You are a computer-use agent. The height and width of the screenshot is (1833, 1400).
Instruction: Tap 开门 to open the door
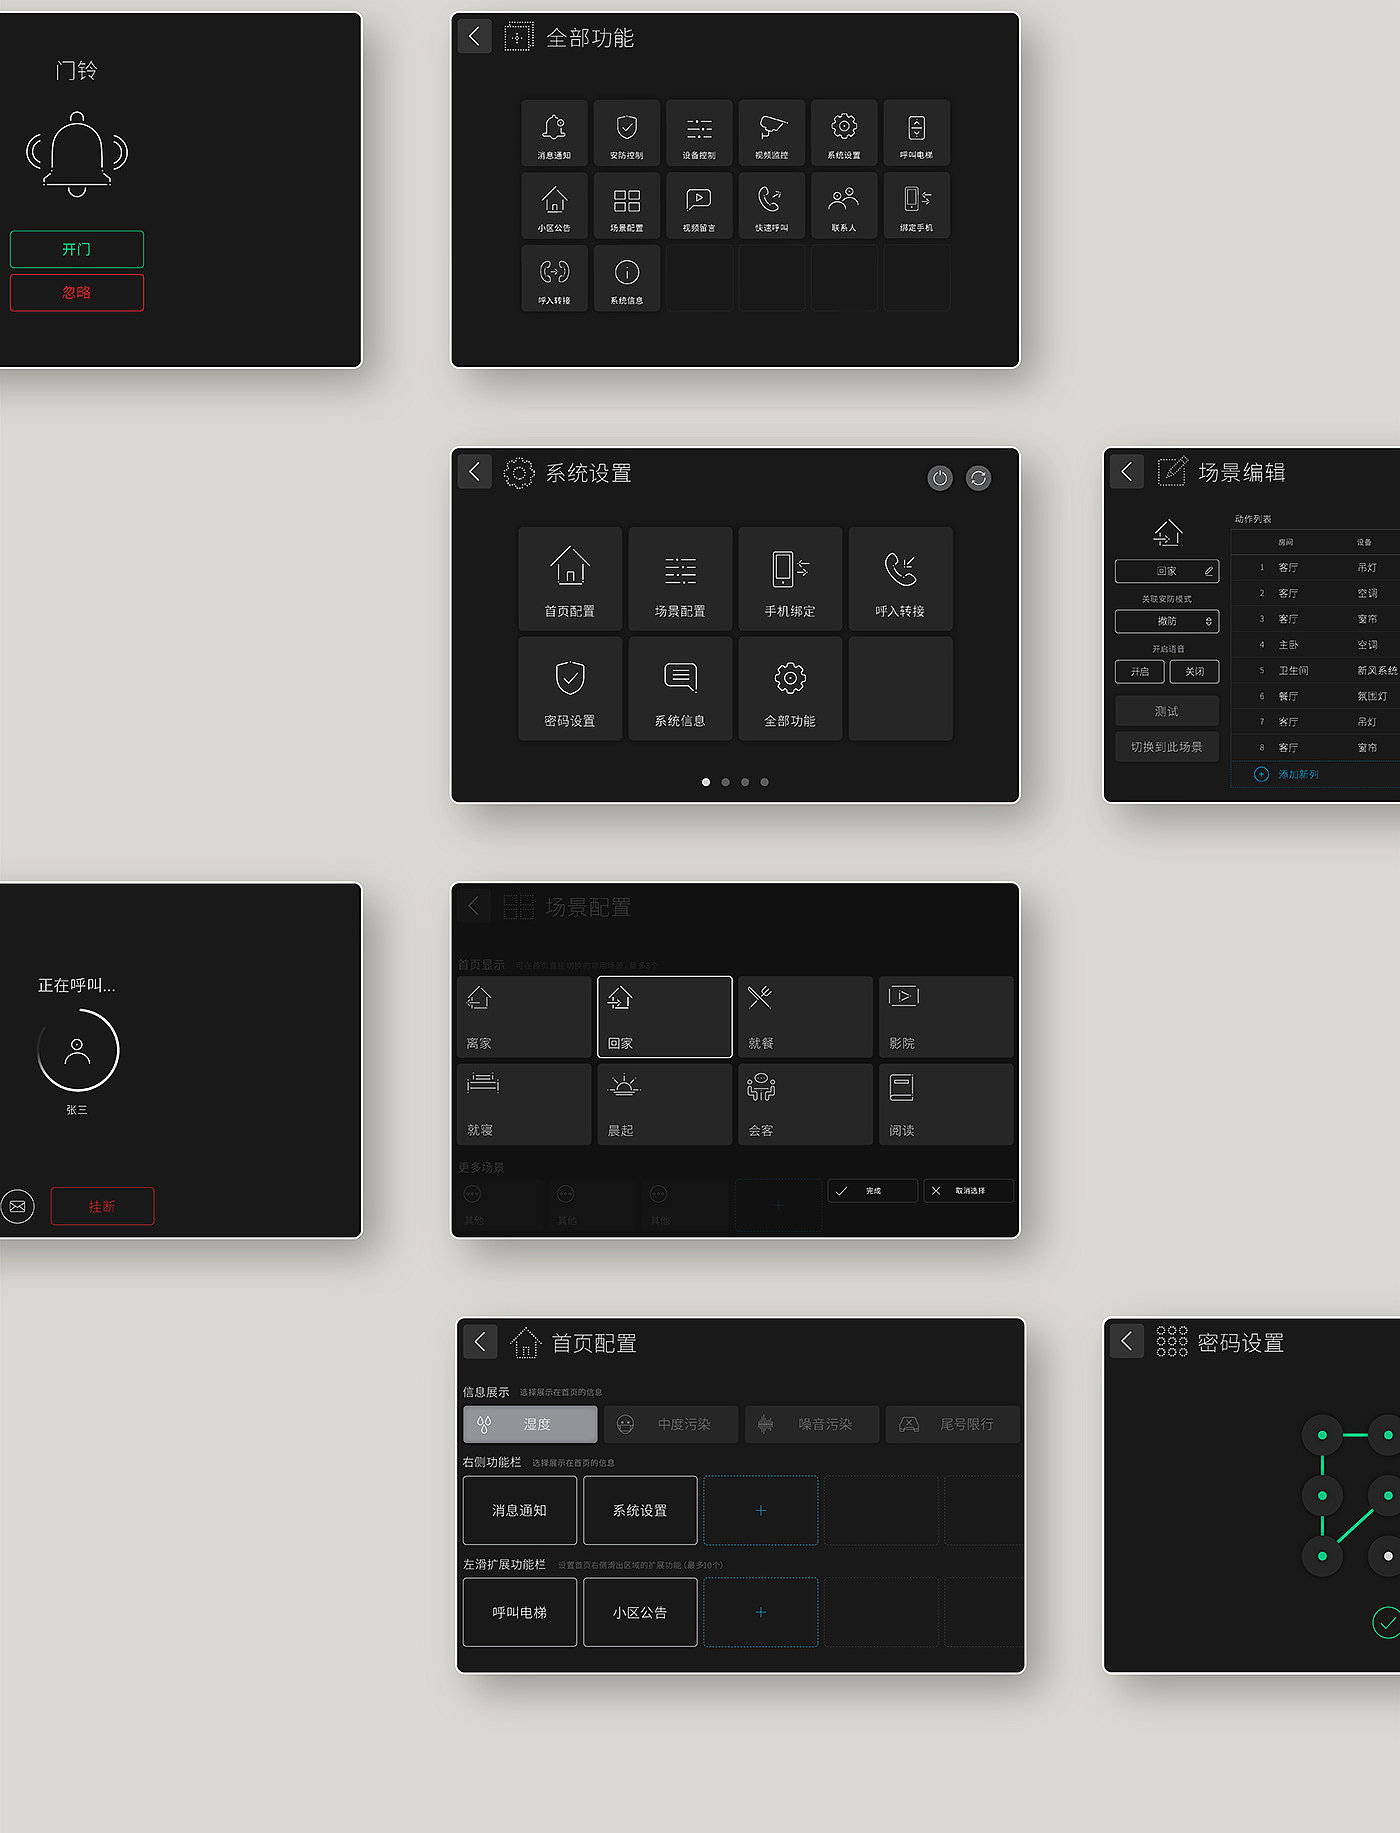pyautogui.click(x=77, y=249)
